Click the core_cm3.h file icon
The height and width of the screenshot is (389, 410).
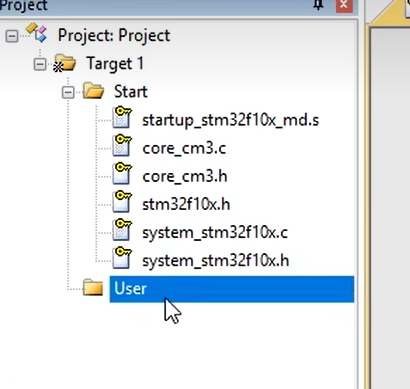tap(122, 173)
